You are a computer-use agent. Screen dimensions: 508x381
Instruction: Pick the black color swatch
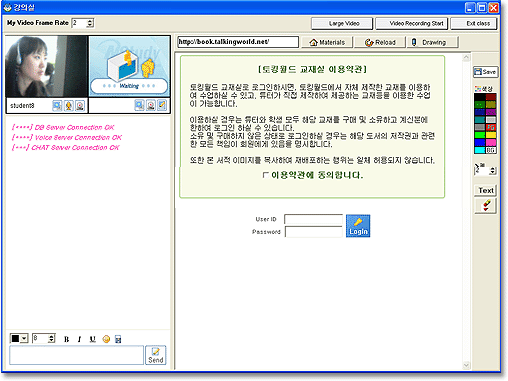[480, 97]
